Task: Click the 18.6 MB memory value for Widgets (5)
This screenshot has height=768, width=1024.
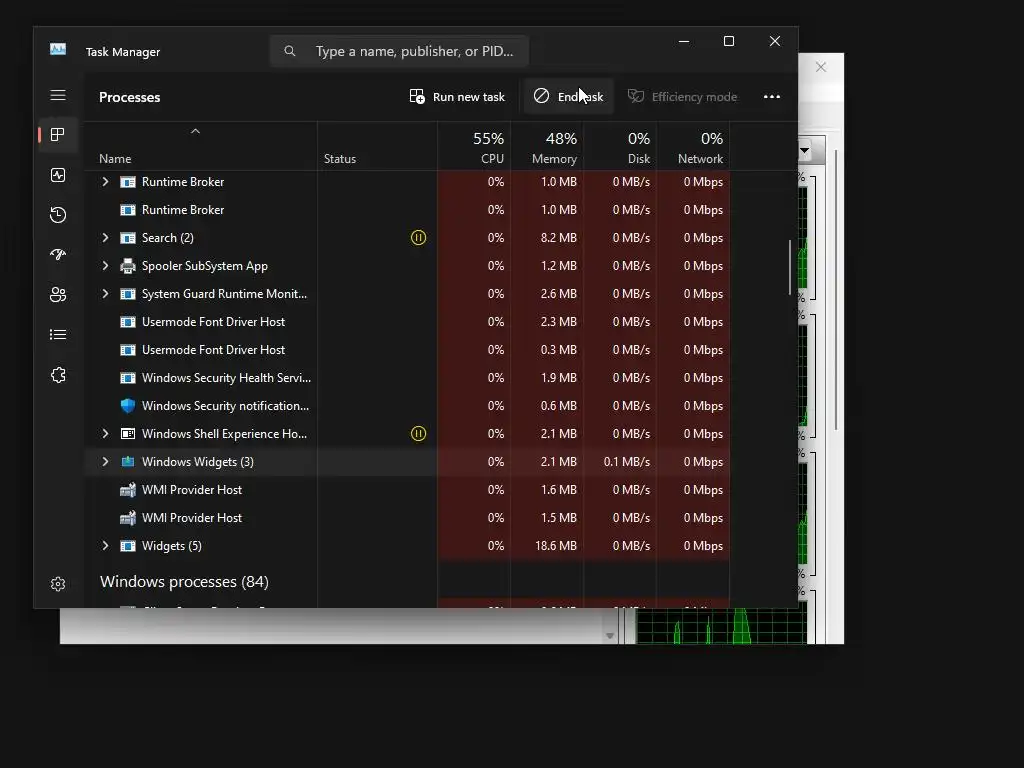Action: (x=556, y=546)
